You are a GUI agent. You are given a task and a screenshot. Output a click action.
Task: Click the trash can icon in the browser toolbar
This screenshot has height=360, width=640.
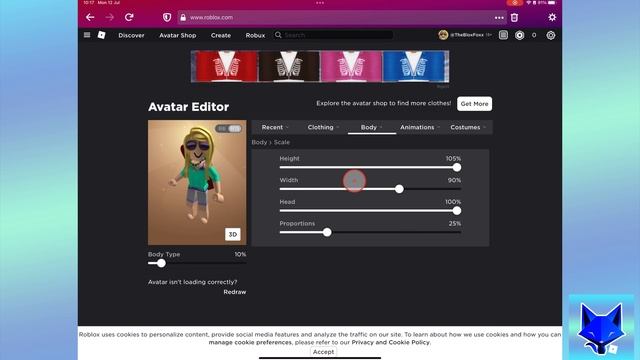(x=514, y=18)
